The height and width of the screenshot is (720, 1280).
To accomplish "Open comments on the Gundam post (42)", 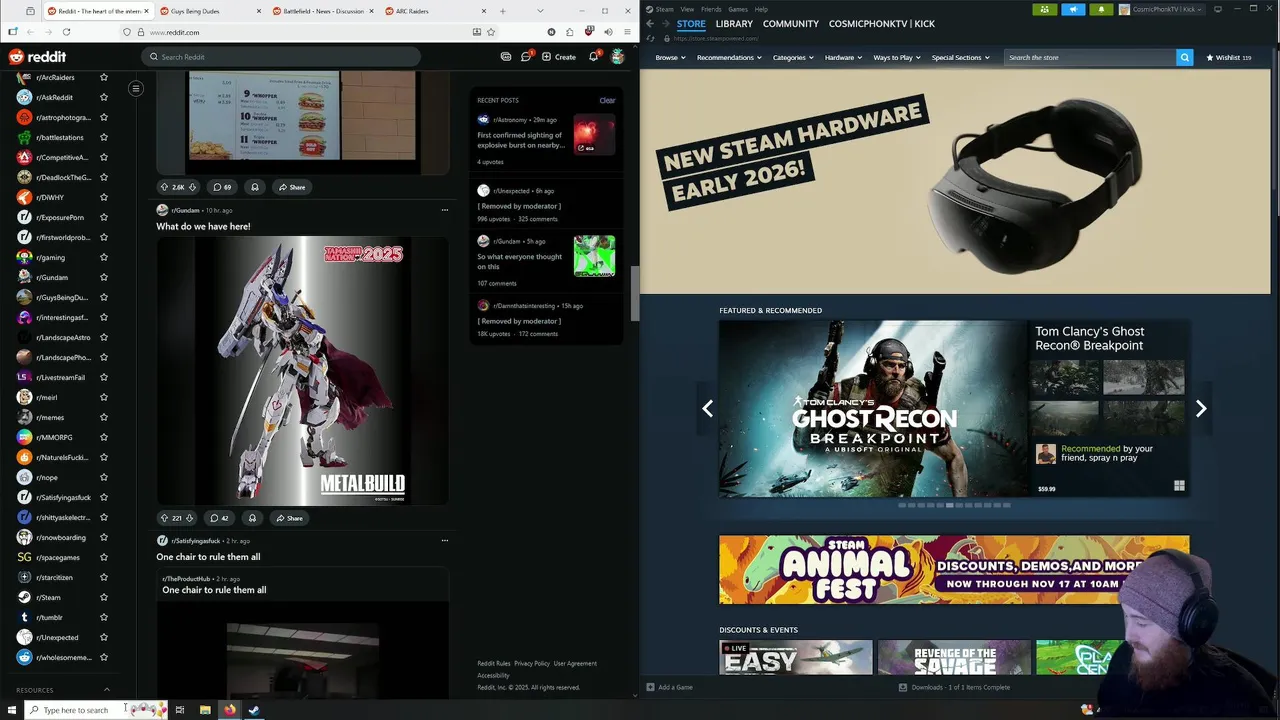I will click(x=219, y=518).
